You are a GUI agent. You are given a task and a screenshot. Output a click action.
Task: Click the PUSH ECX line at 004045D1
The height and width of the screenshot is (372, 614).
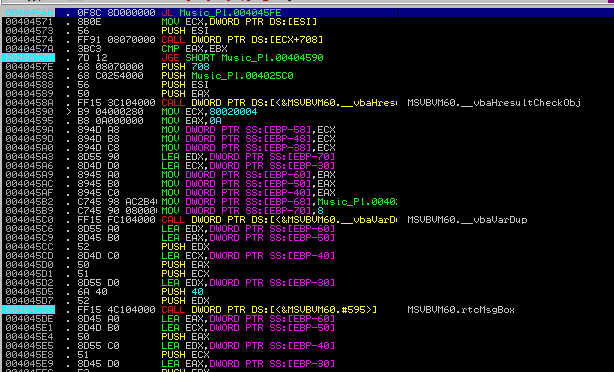pyautogui.click(x=185, y=274)
